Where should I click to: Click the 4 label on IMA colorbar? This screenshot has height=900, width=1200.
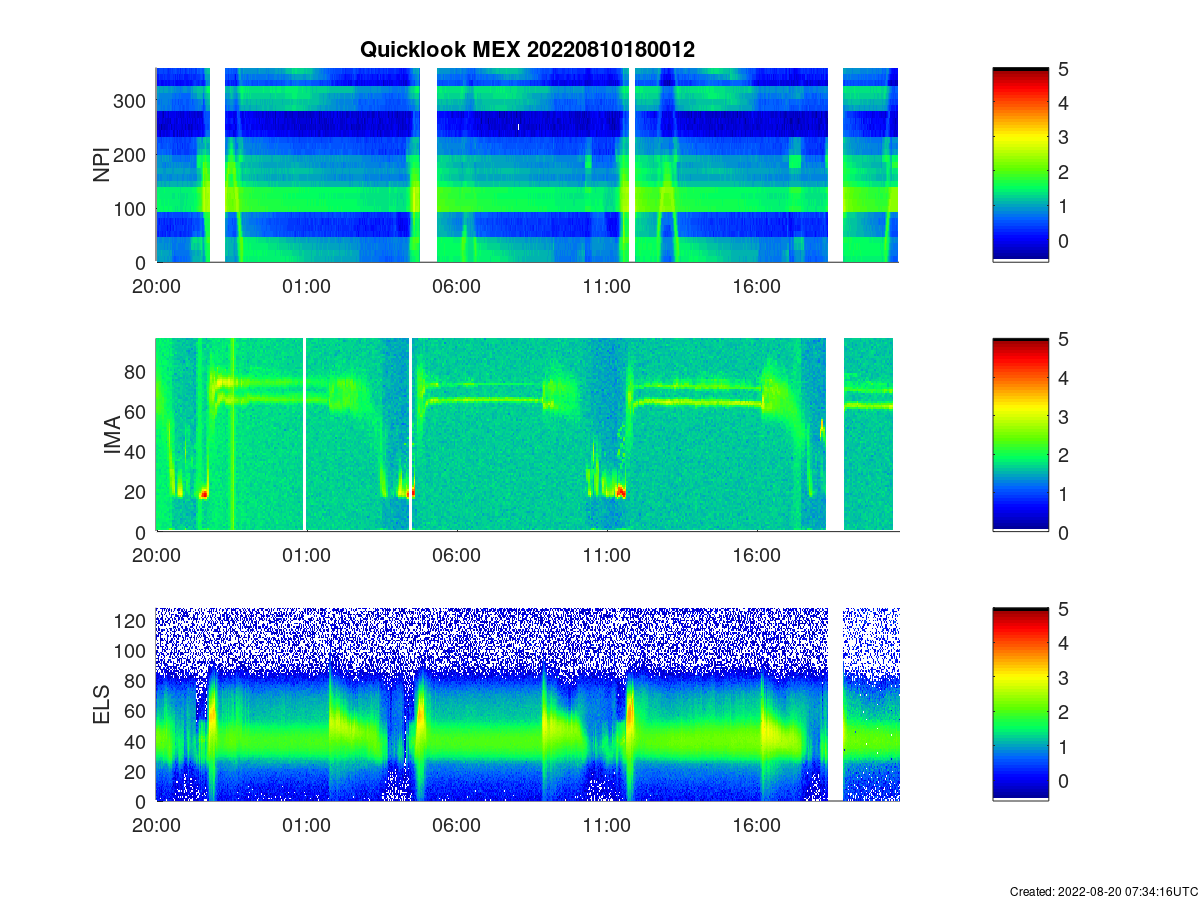click(1065, 377)
